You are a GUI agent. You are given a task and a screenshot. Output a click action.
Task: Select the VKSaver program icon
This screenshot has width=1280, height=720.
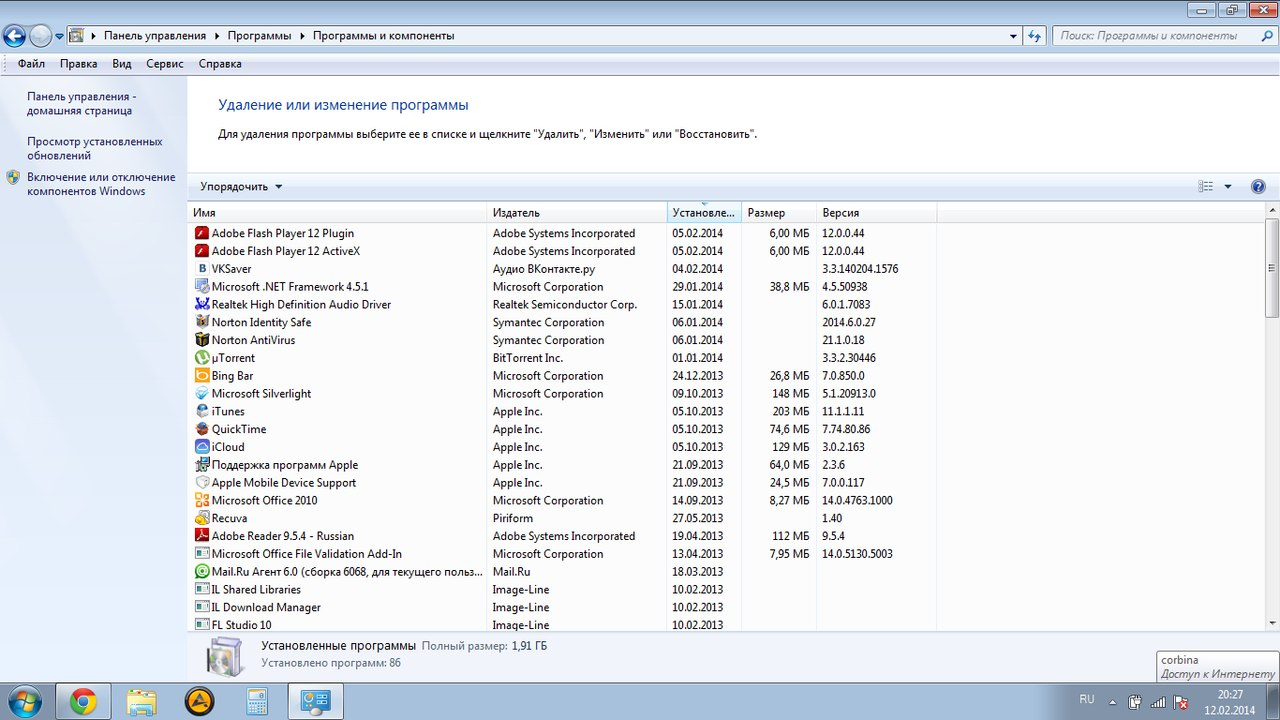coord(202,269)
